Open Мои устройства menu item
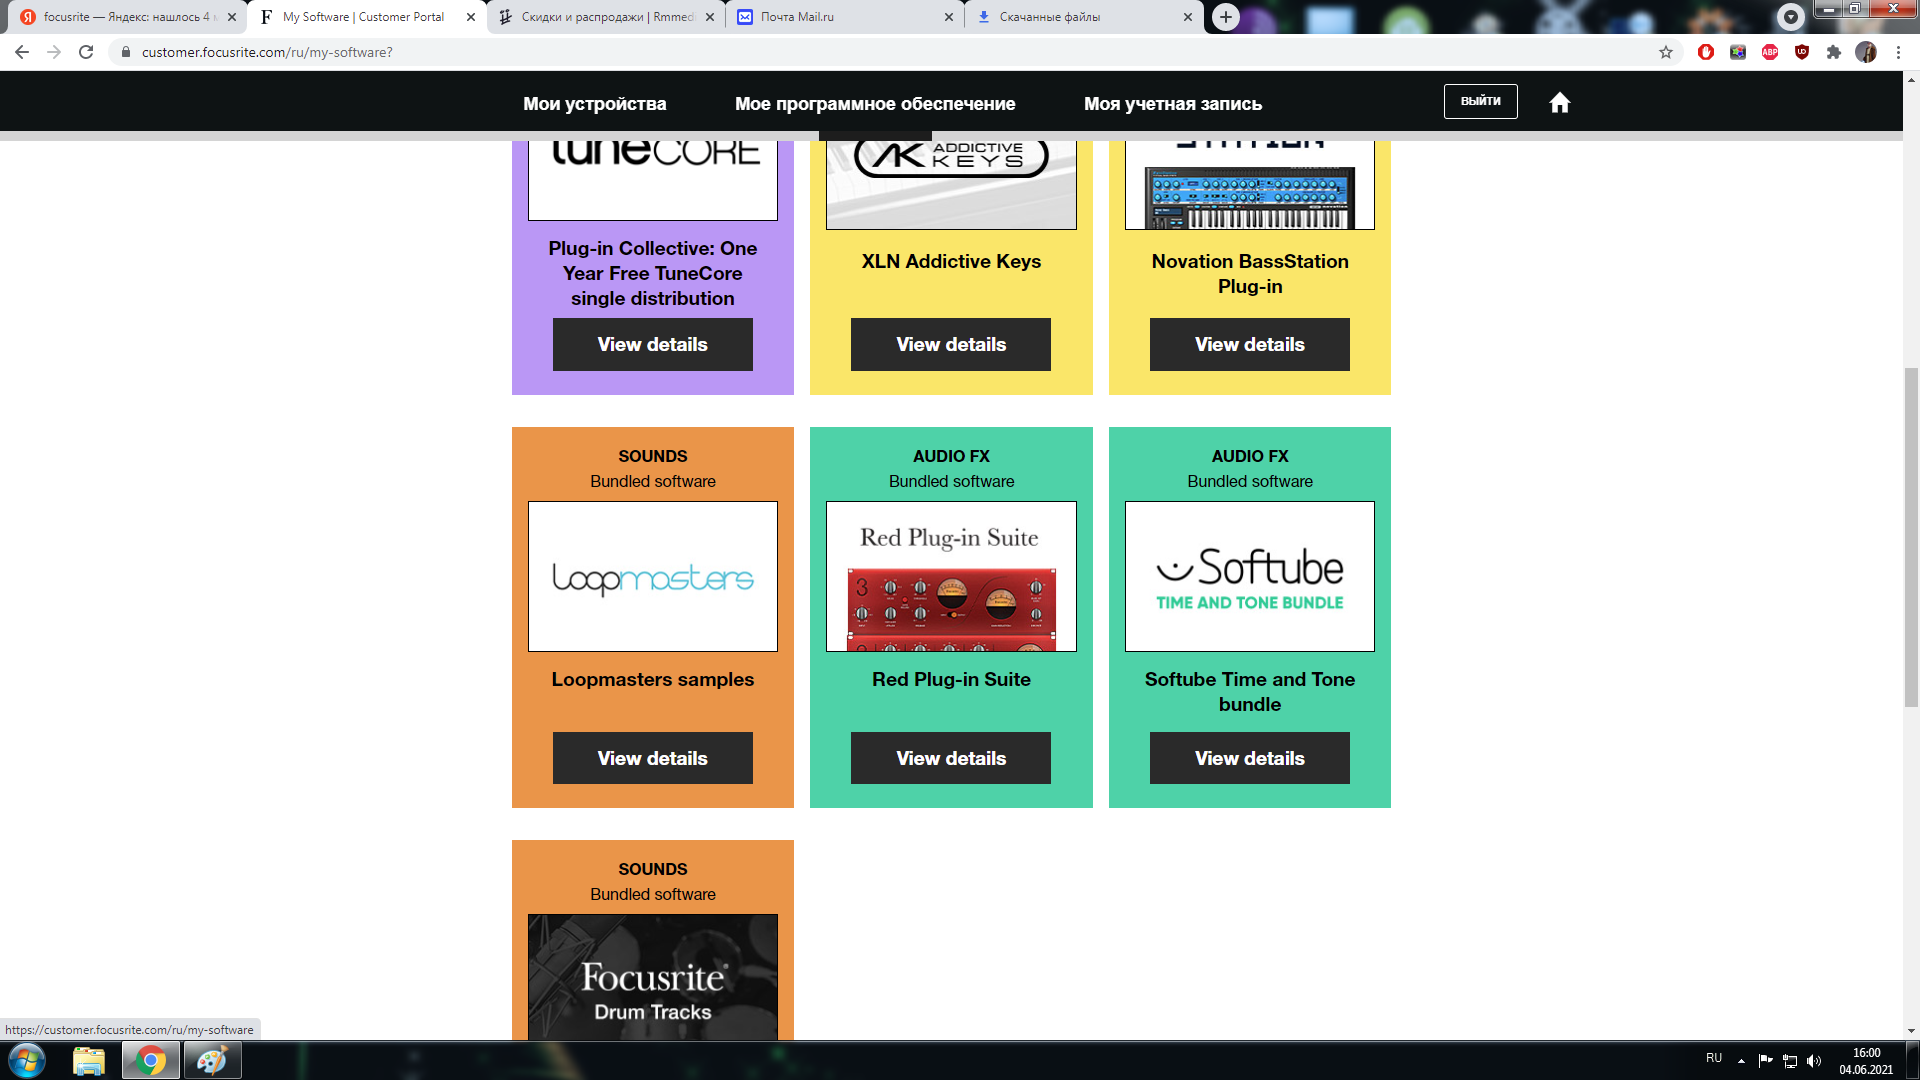The image size is (1924, 1080). coord(595,104)
